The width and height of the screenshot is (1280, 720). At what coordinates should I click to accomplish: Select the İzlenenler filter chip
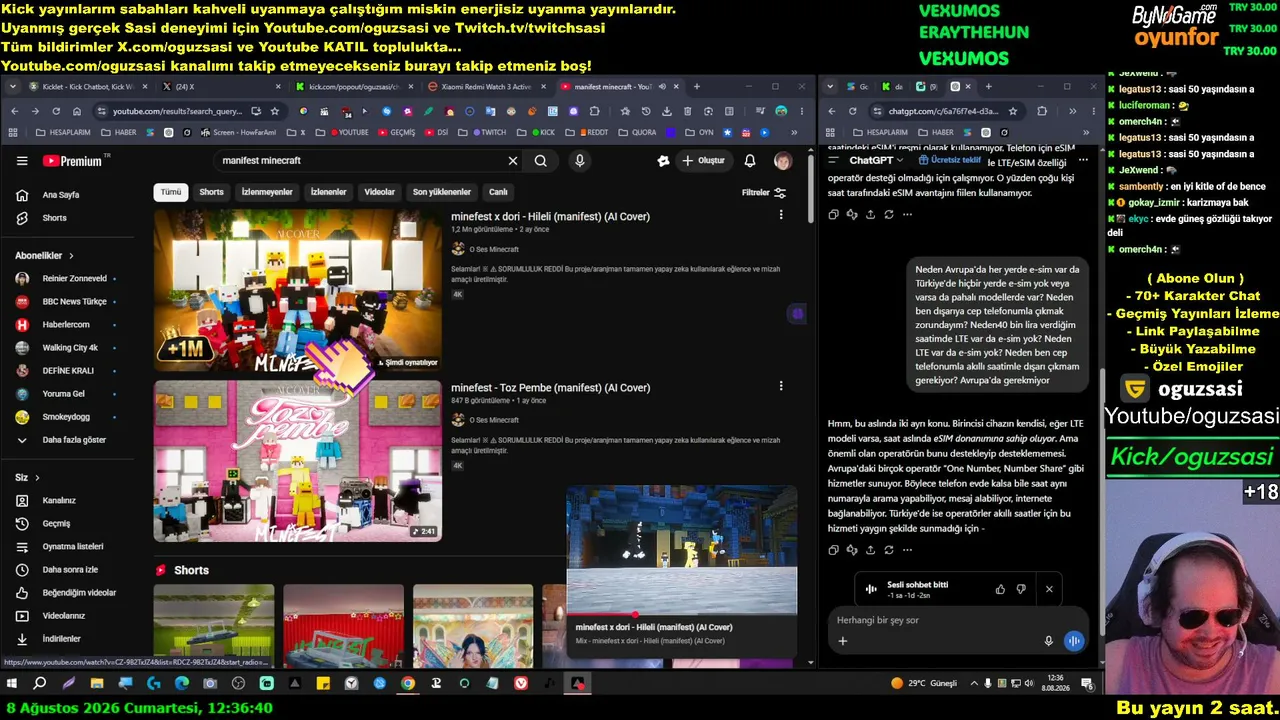328,192
